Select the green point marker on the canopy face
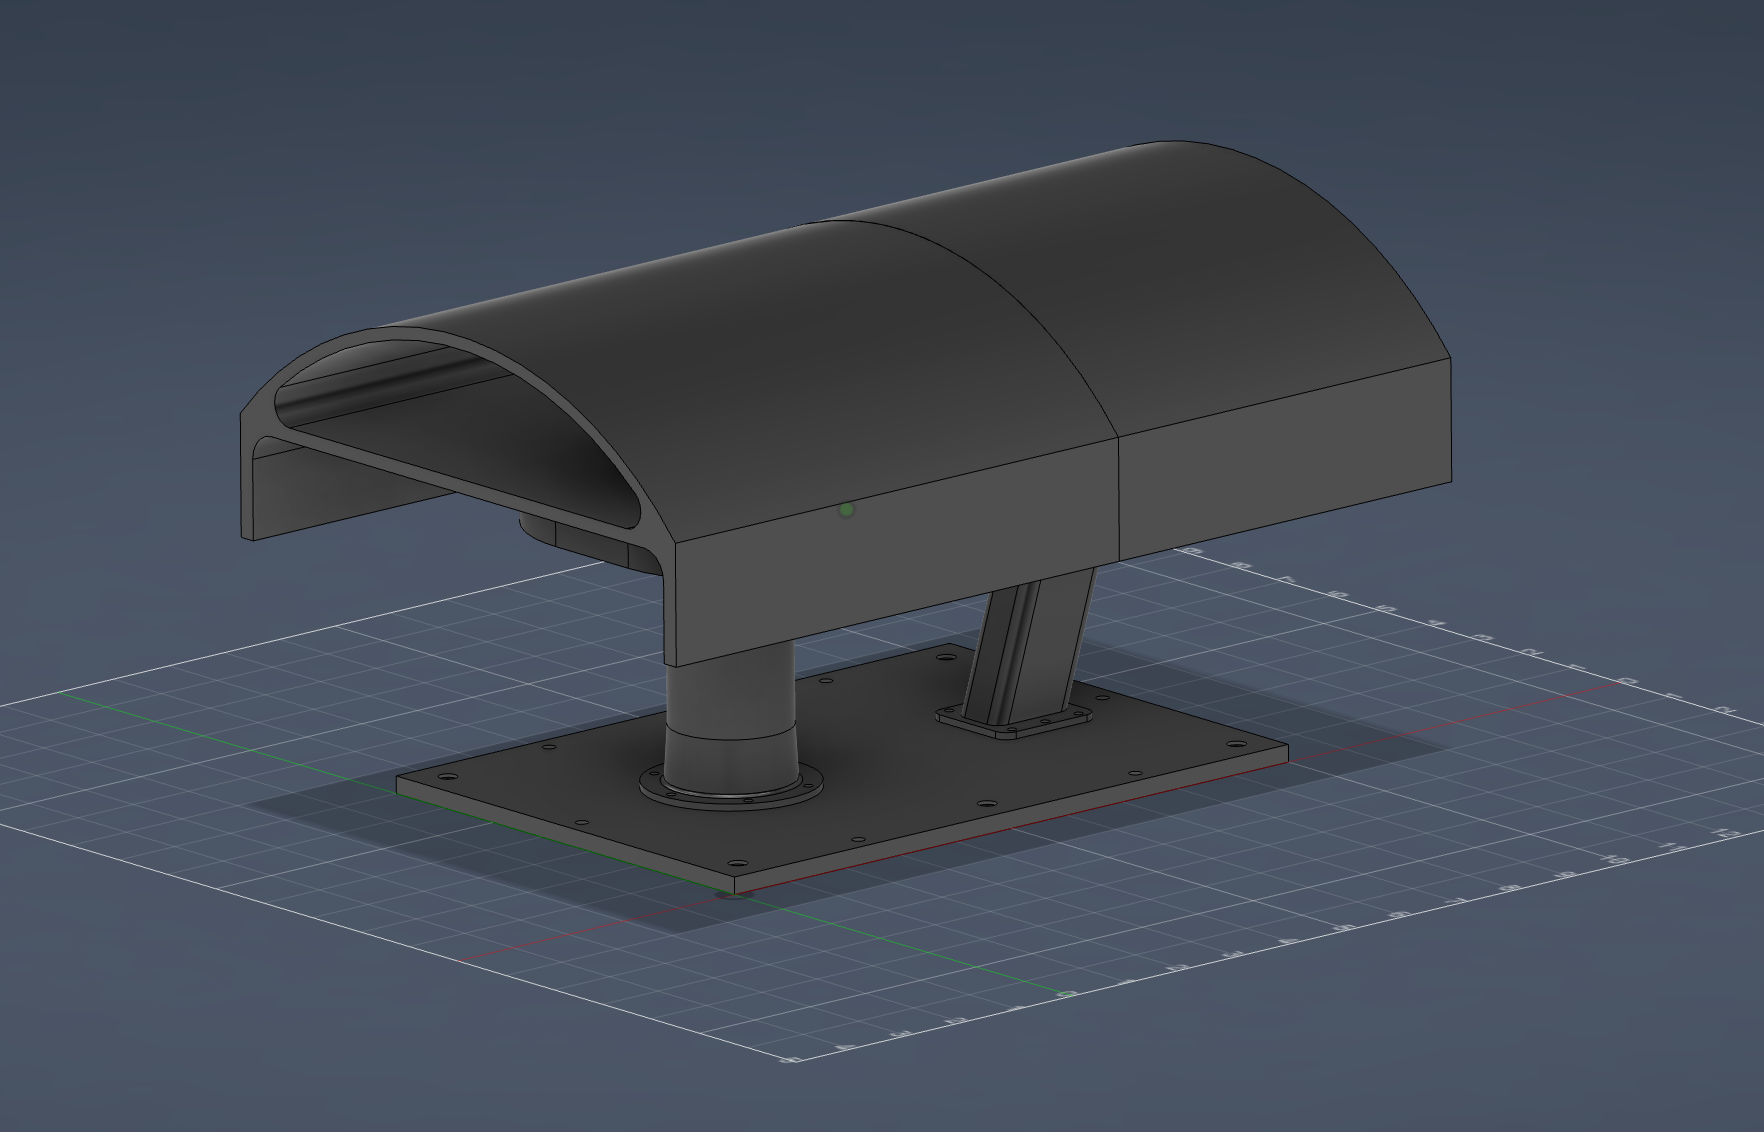The height and width of the screenshot is (1132, 1764). (848, 510)
